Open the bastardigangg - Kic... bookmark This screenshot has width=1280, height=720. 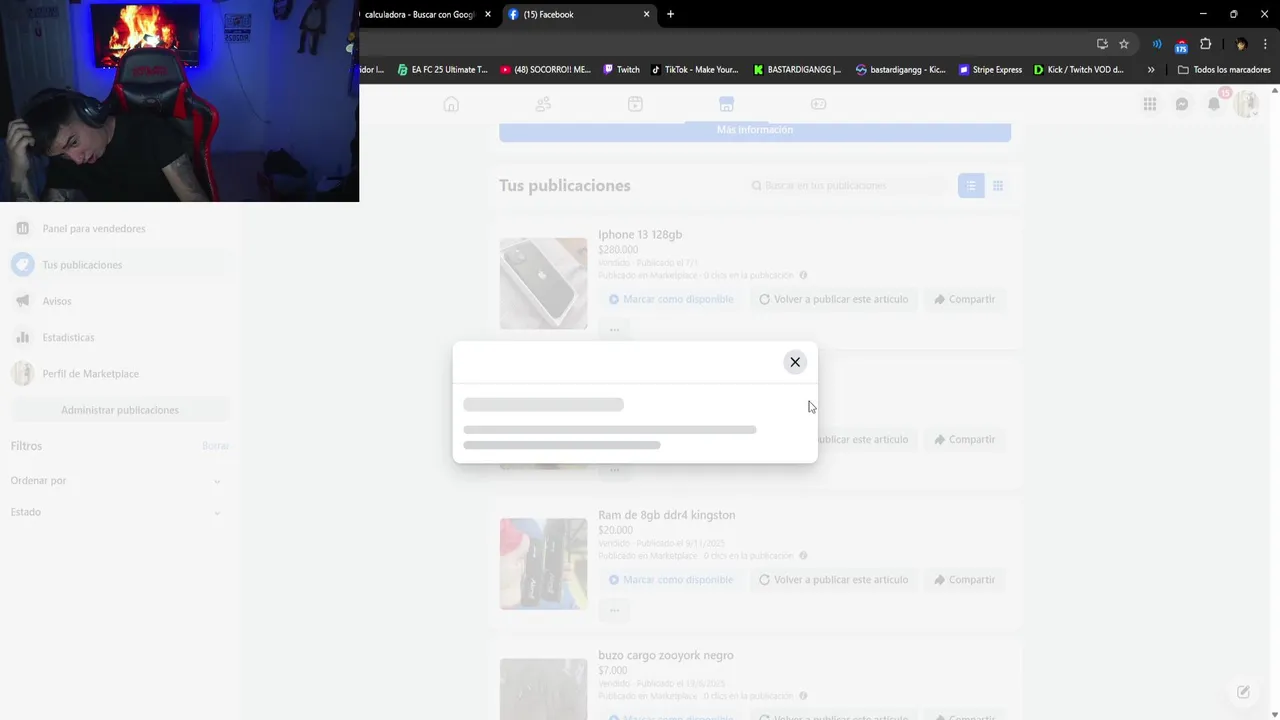coord(901,70)
